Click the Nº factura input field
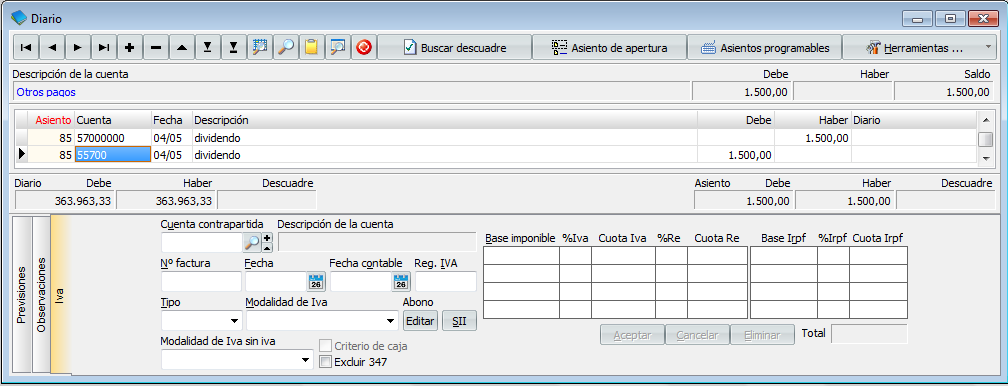1008x386 pixels. point(201,282)
